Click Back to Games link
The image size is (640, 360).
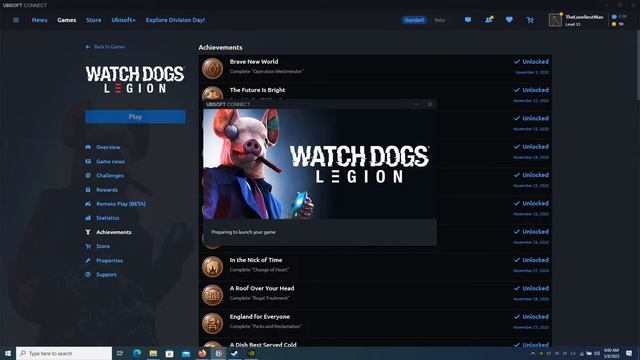pyautogui.click(x=105, y=47)
